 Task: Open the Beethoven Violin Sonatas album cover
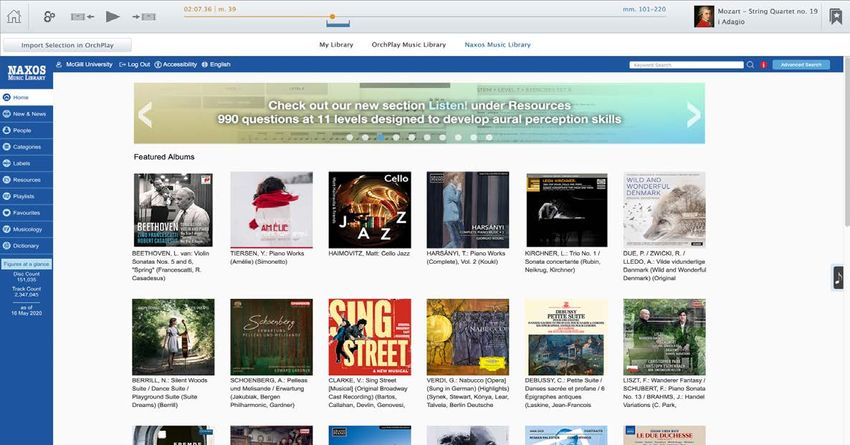pyautogui.click(x=173, y=210)
